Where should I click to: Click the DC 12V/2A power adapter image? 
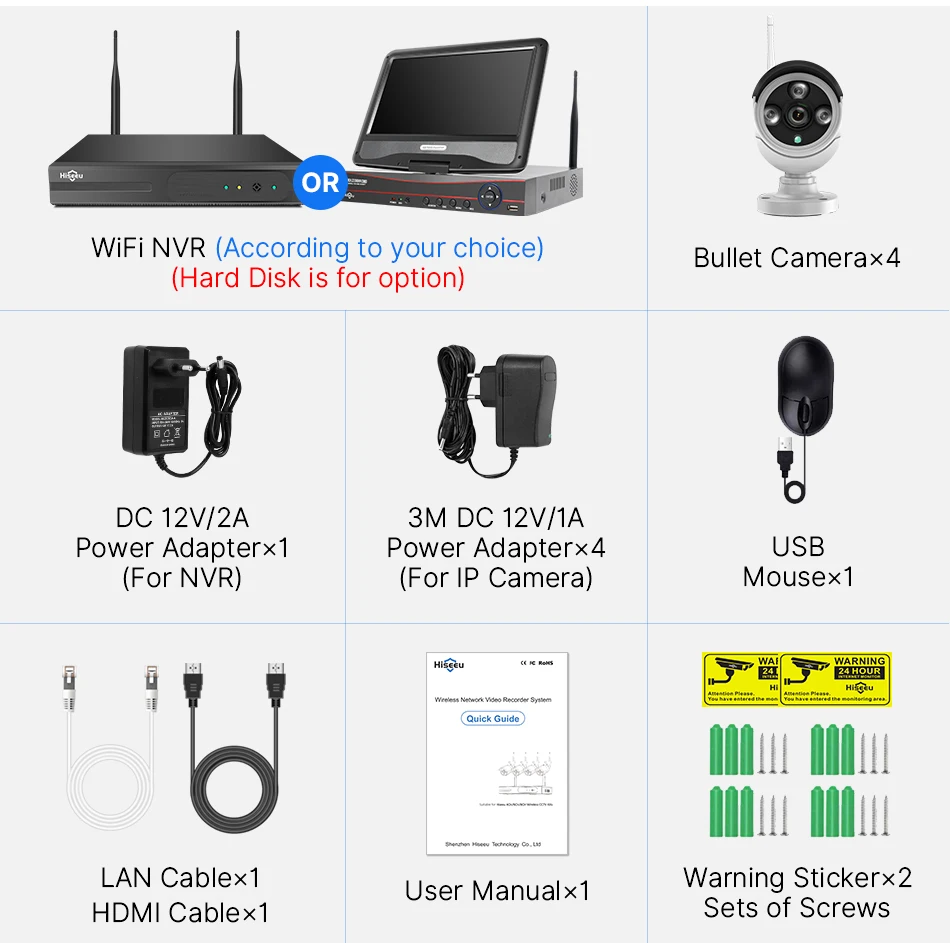click(x=182, y=410)
